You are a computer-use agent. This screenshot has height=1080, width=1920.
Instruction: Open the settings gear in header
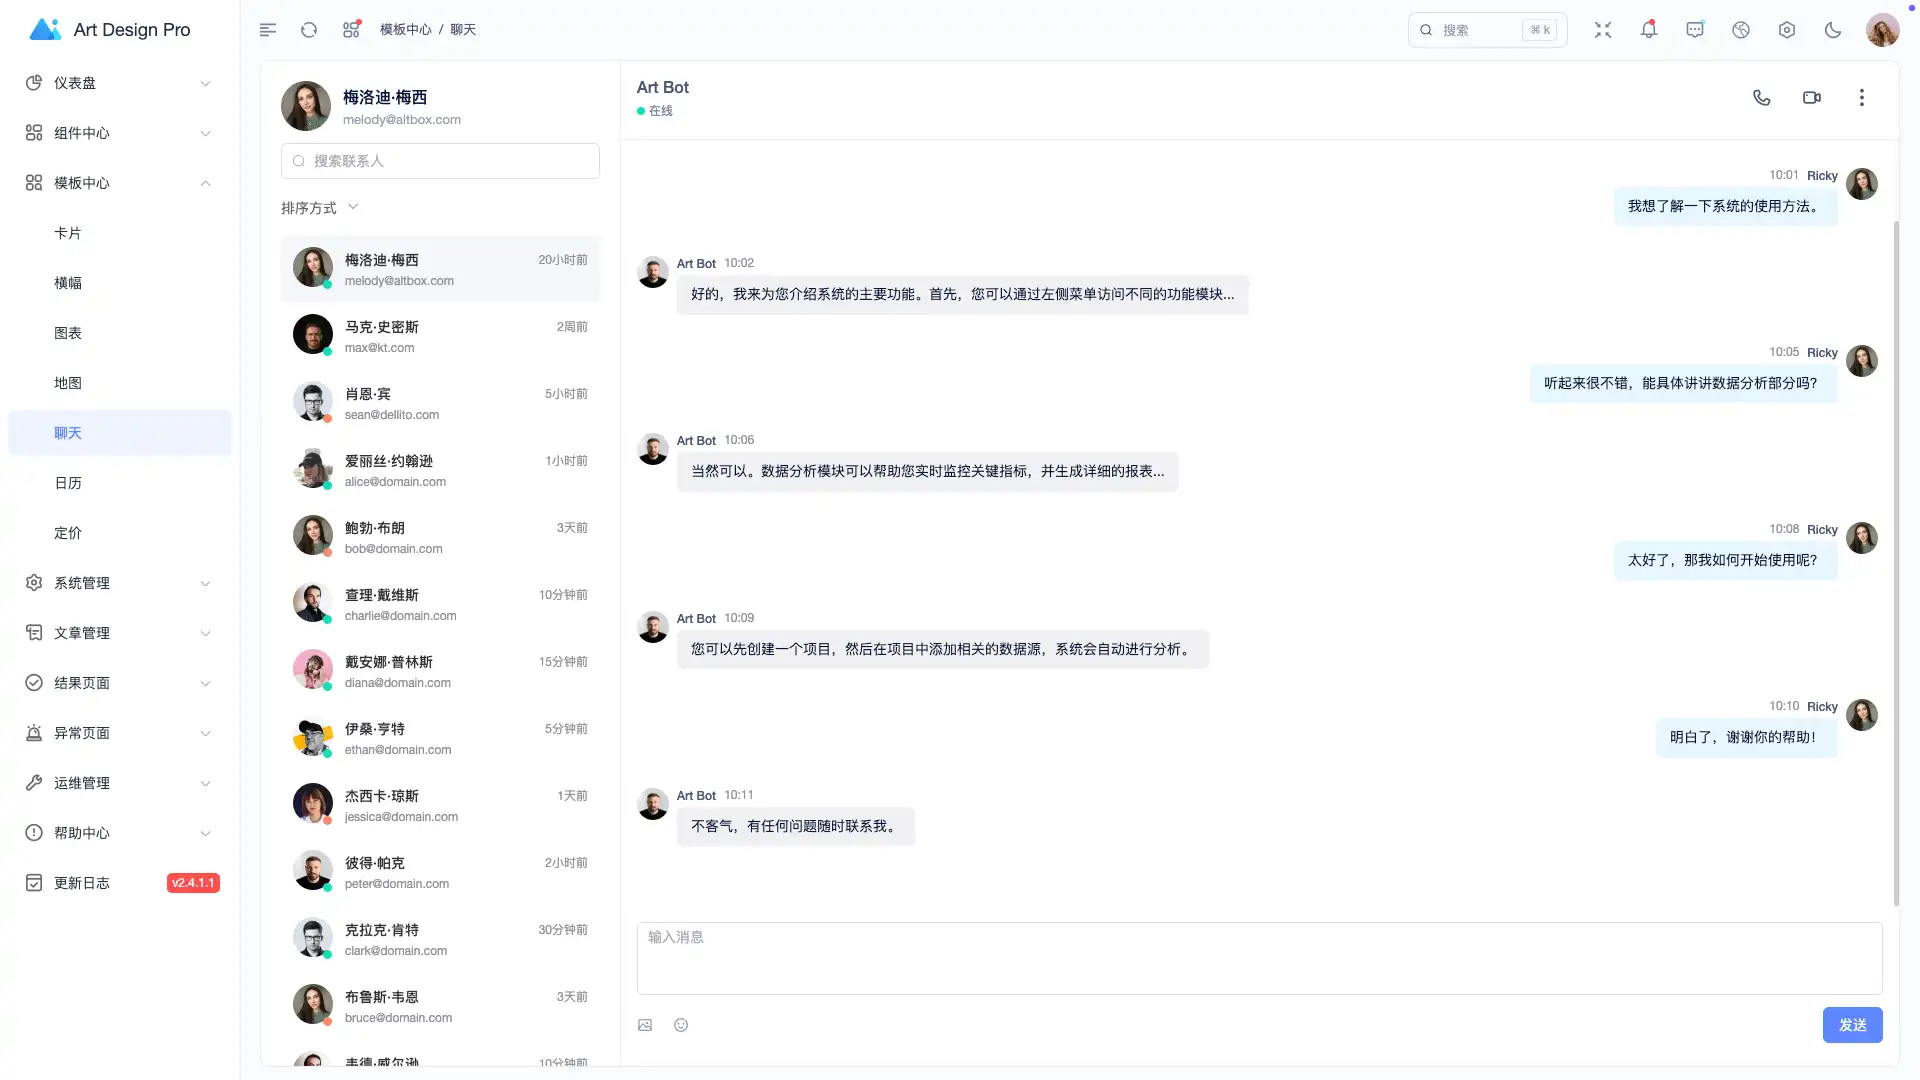point(1786,30)
